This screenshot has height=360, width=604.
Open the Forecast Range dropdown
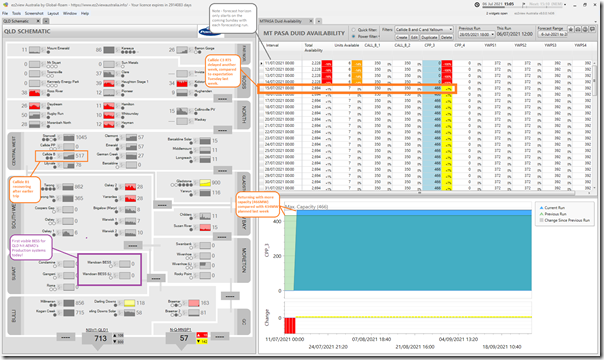[x=552, y=34]
